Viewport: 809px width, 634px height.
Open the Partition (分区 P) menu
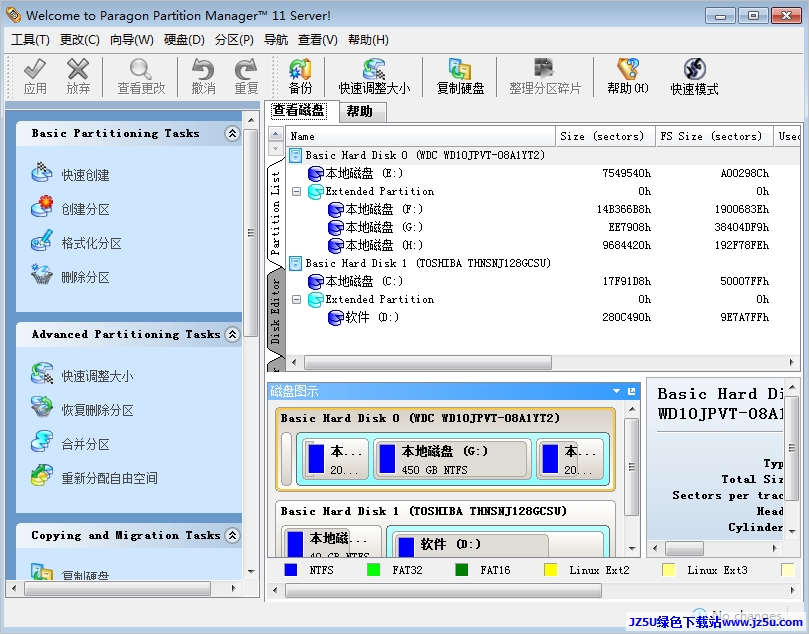pyautogui.click(x=234, y=40)
